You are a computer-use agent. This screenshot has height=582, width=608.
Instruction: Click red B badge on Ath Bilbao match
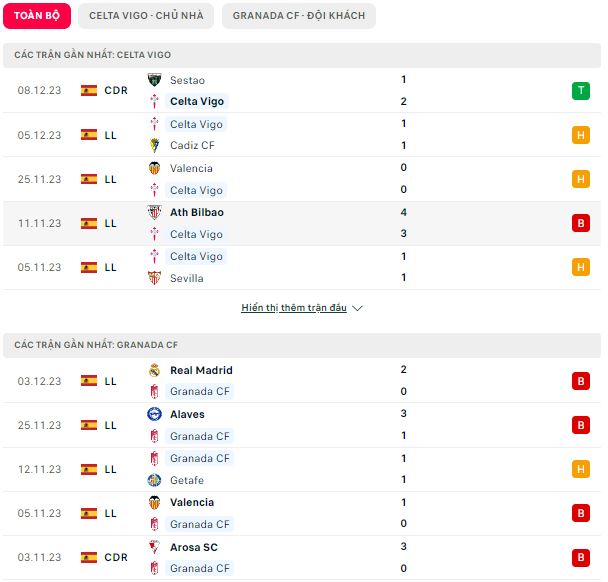pos(580,223)
